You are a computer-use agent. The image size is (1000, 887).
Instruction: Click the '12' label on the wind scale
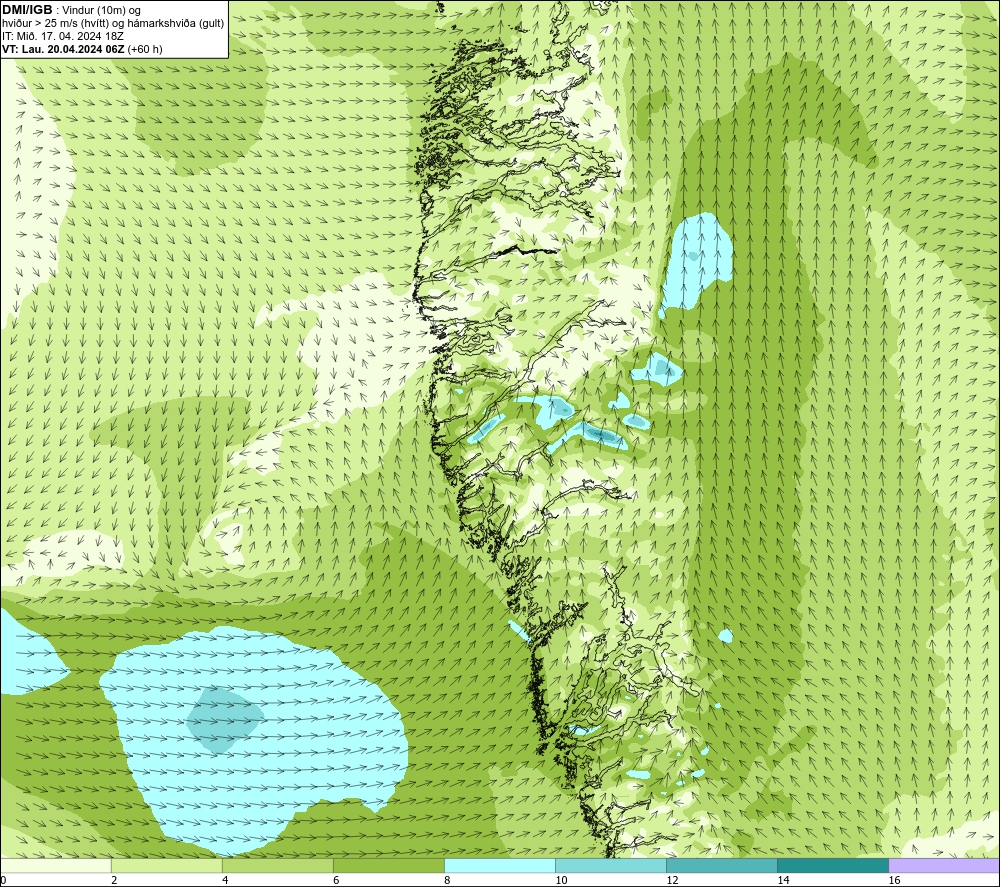[672, 881]
